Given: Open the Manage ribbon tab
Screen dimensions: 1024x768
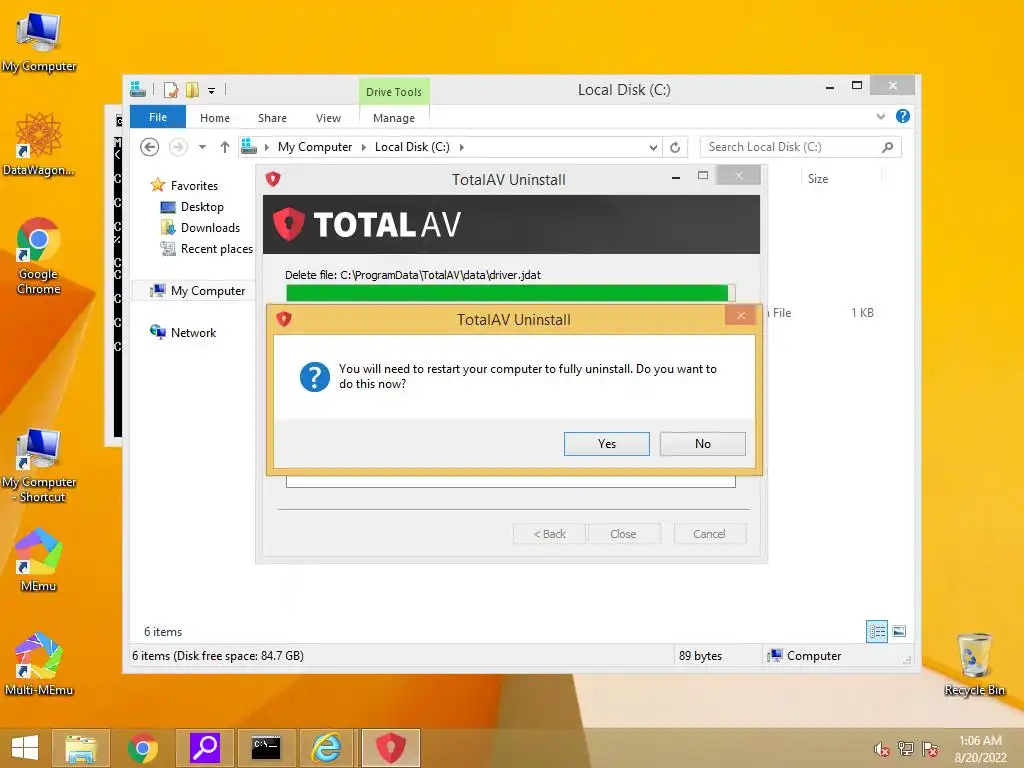Looking at the screenshot, I should pyautogui.click(x=394, y=118).
